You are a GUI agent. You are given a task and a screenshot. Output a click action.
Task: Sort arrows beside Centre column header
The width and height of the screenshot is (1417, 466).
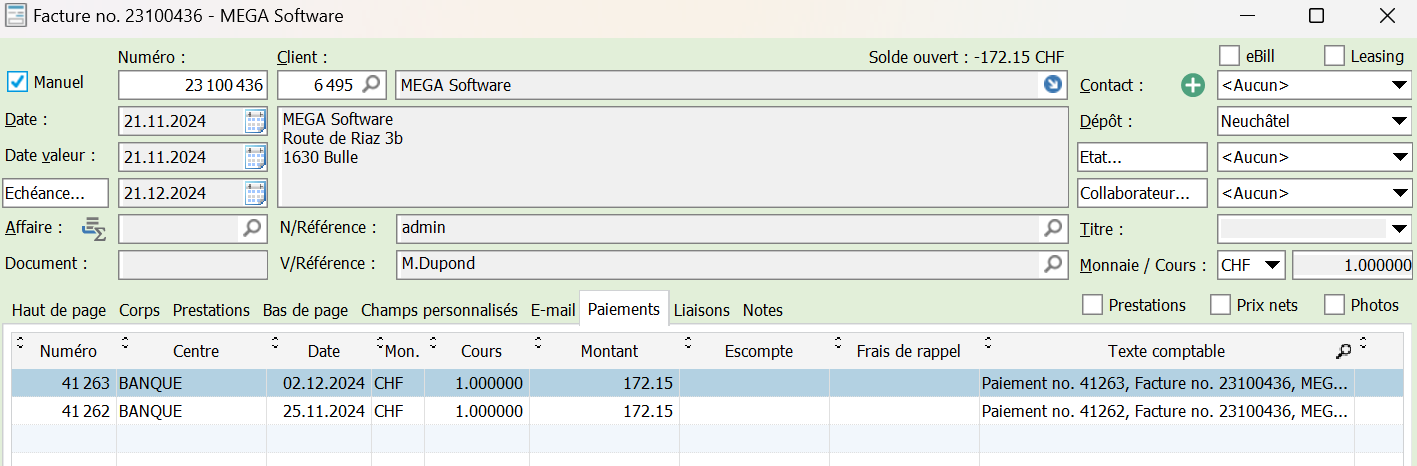[x=124, y=343]
